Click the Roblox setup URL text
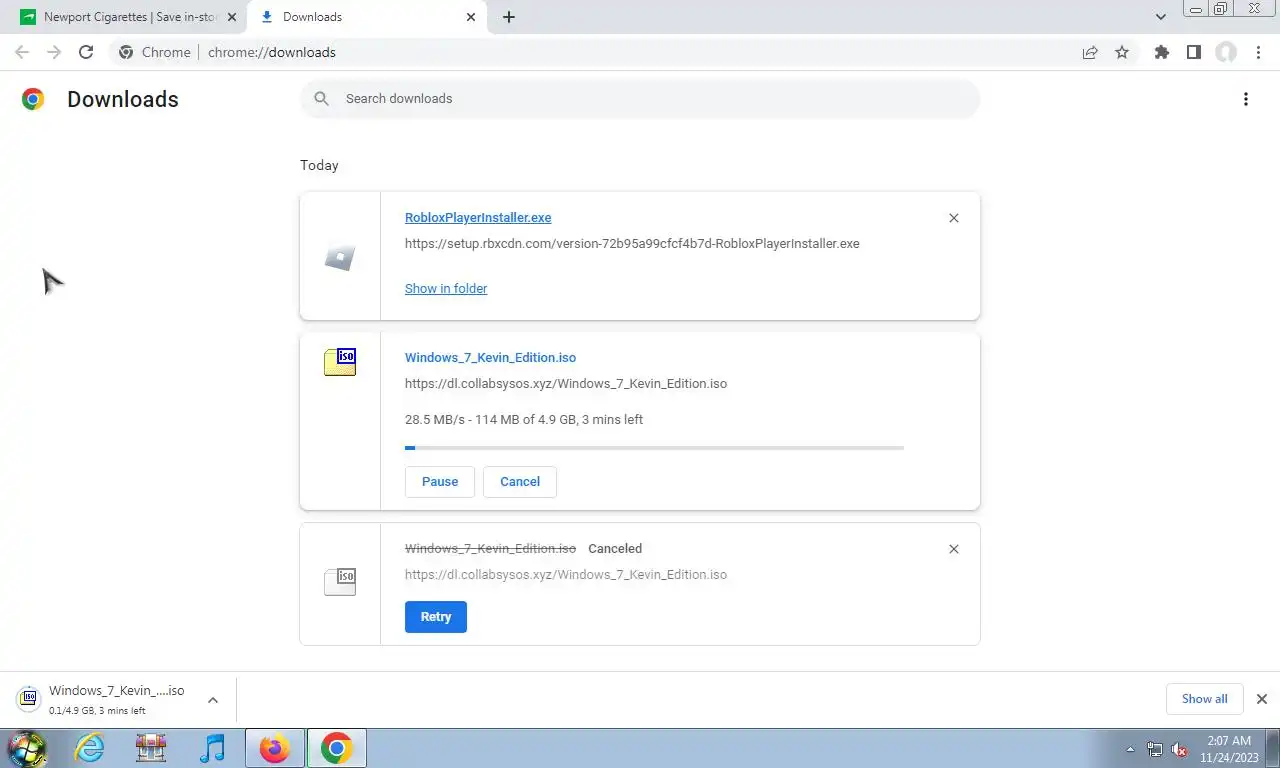The width and height of the screenshot is (1280, 768). (x=632, y=244)
